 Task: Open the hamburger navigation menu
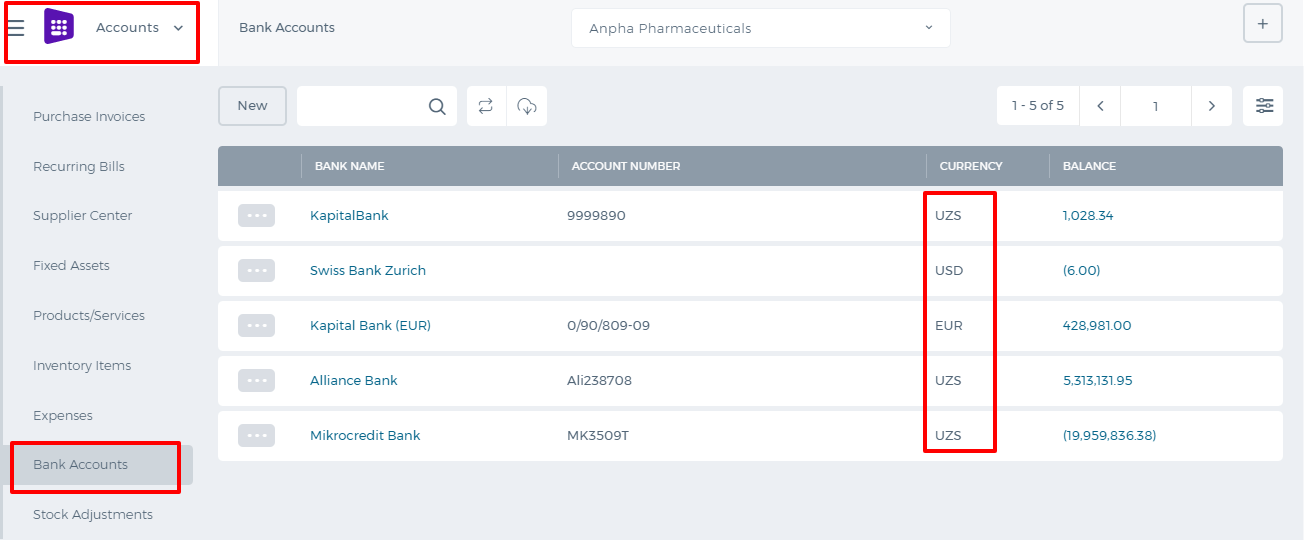point(16,28)
